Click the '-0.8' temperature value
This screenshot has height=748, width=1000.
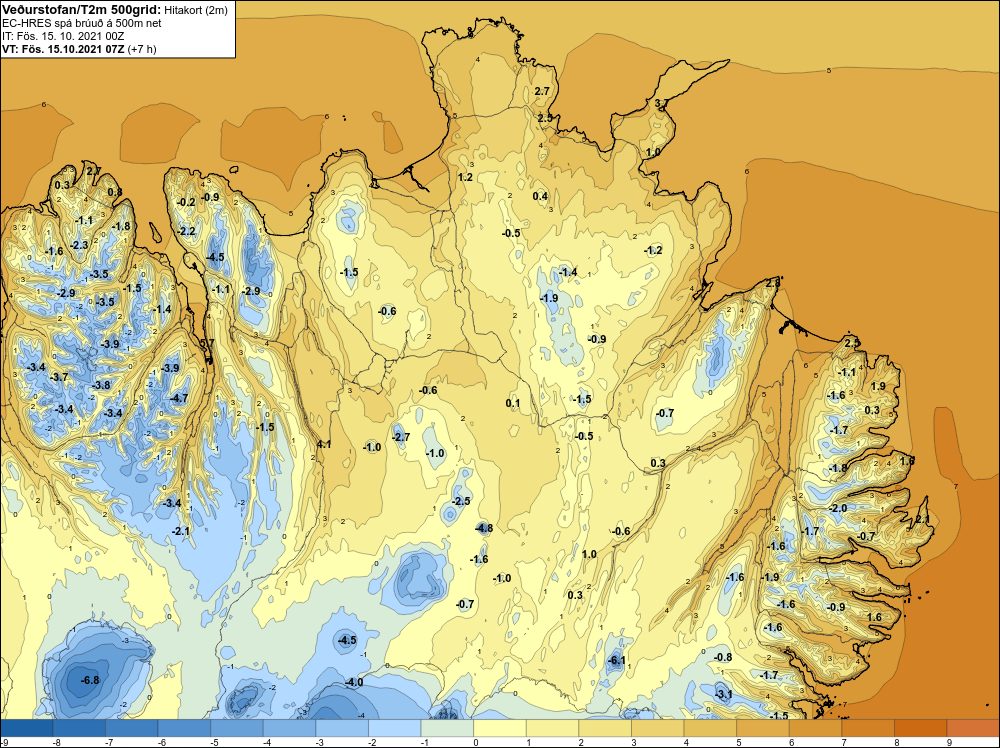coord(723,657)
